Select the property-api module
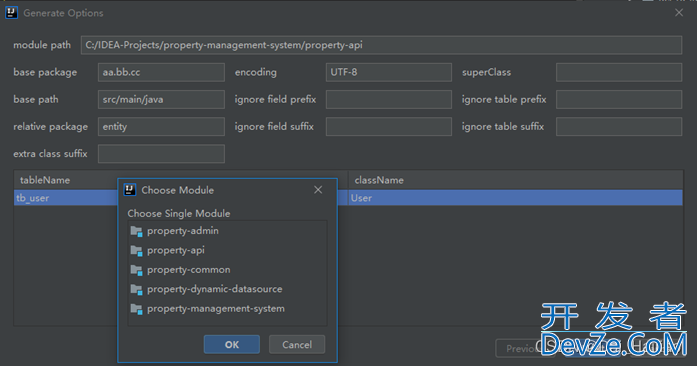Viewport: 697px width, 366px height. click(x=227, y=250)
